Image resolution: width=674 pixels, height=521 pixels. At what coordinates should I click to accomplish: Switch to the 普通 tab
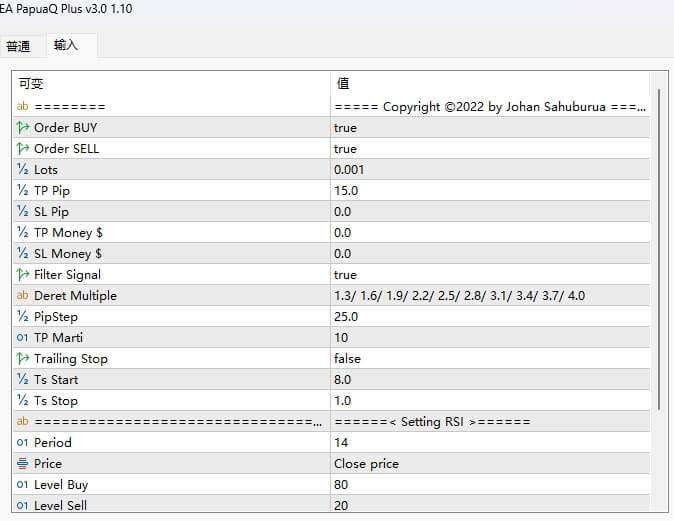click(x=18, y=46)
